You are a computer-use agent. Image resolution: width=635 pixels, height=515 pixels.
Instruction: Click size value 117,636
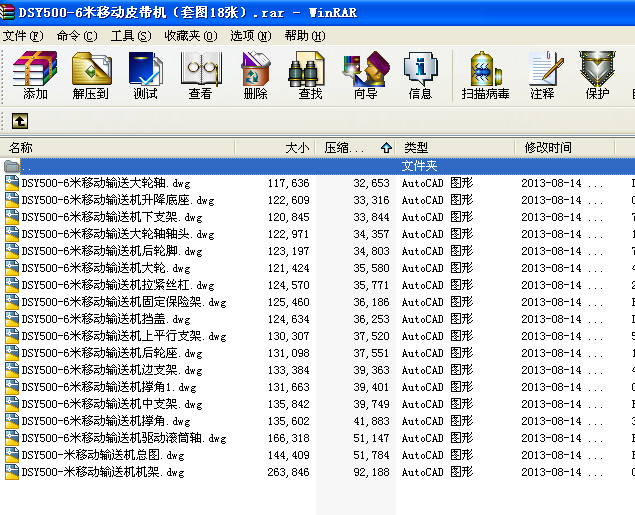(x=288, y=183)
